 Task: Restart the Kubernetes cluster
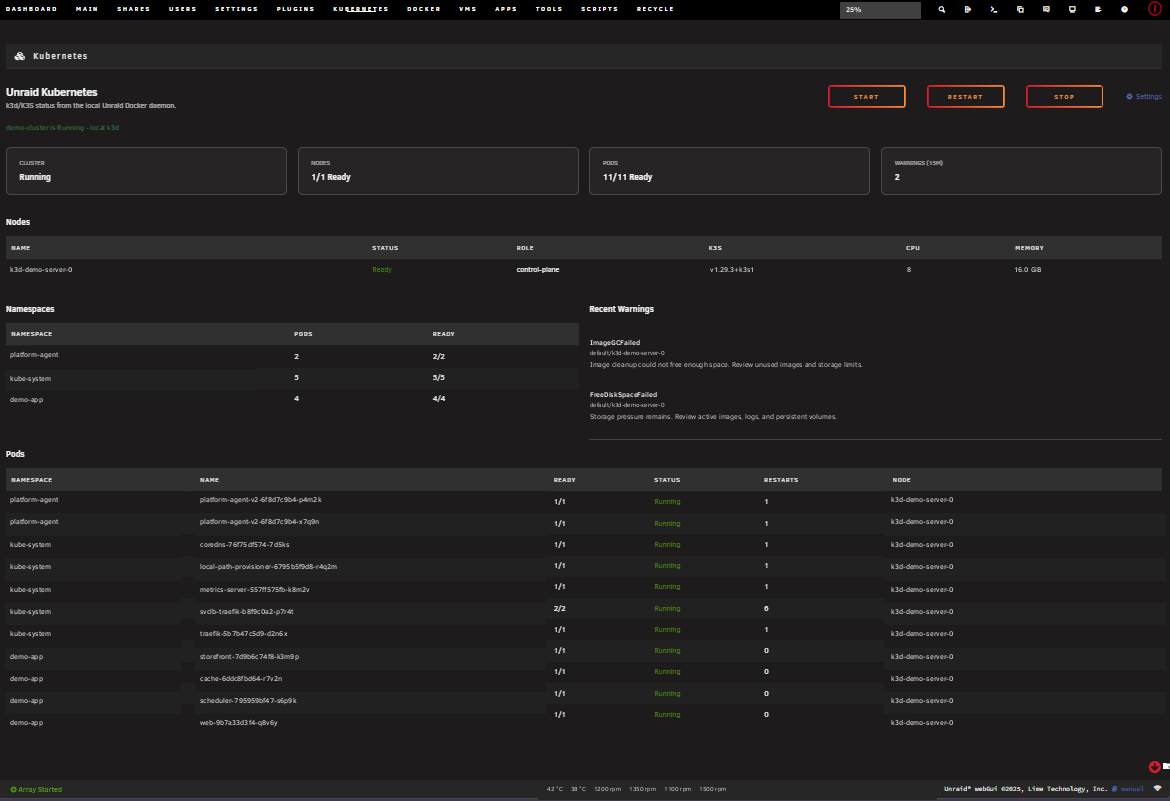(x=966, y=96)
